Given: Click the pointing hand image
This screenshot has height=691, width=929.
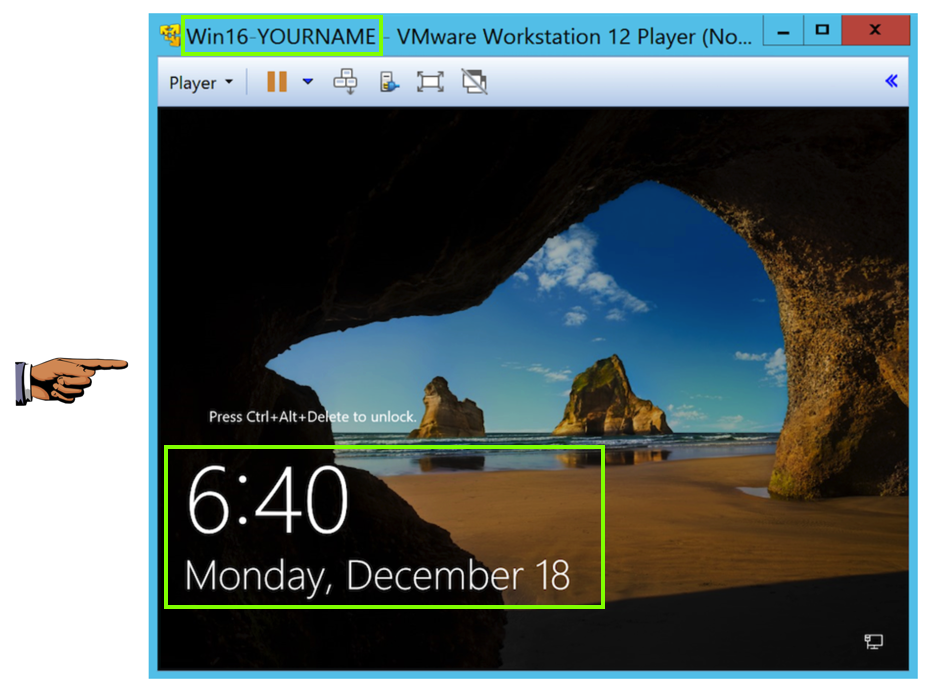Looking at the screenshot, I should 72,381.
